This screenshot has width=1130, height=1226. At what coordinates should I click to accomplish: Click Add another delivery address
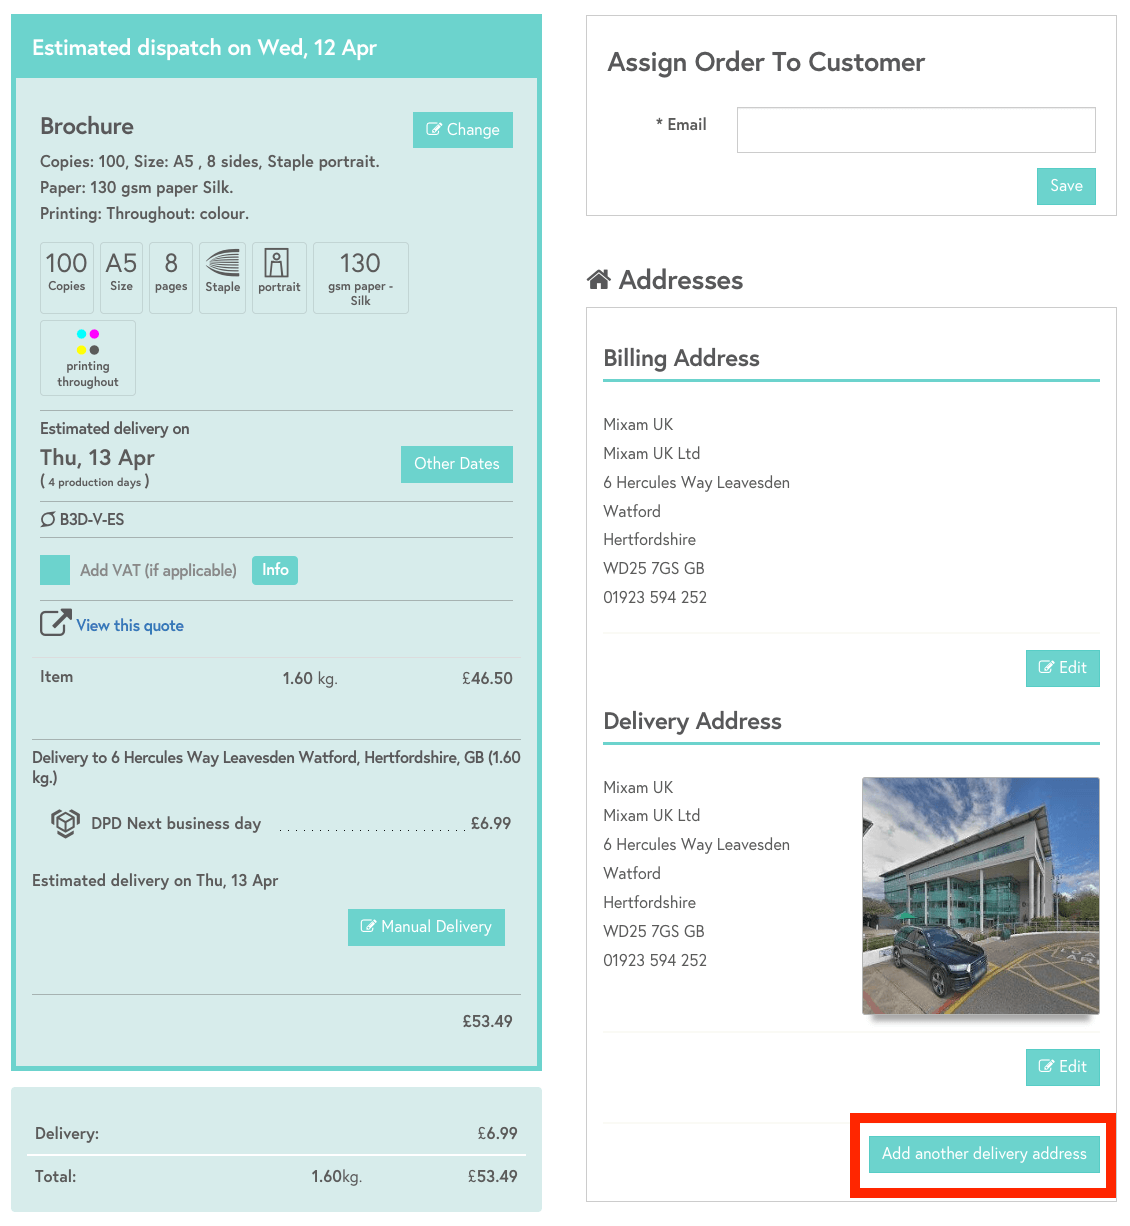[x=984, y=1154]
